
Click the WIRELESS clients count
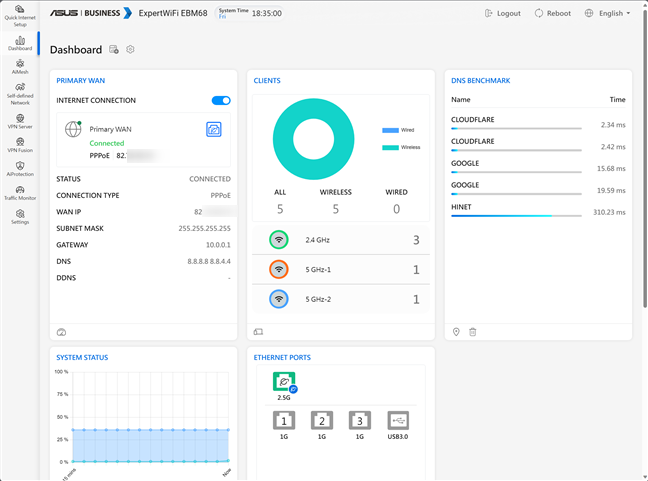click(336, 209)
